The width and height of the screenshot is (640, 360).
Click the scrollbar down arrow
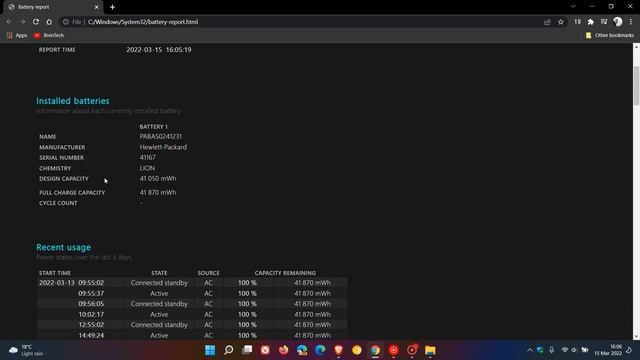pyautogui.click(x=636, y=336)
